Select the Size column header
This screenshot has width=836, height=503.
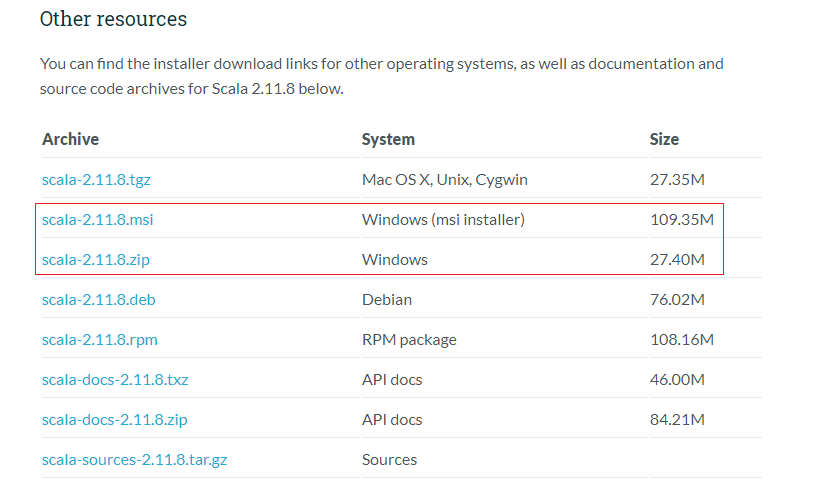pos(664,139)
